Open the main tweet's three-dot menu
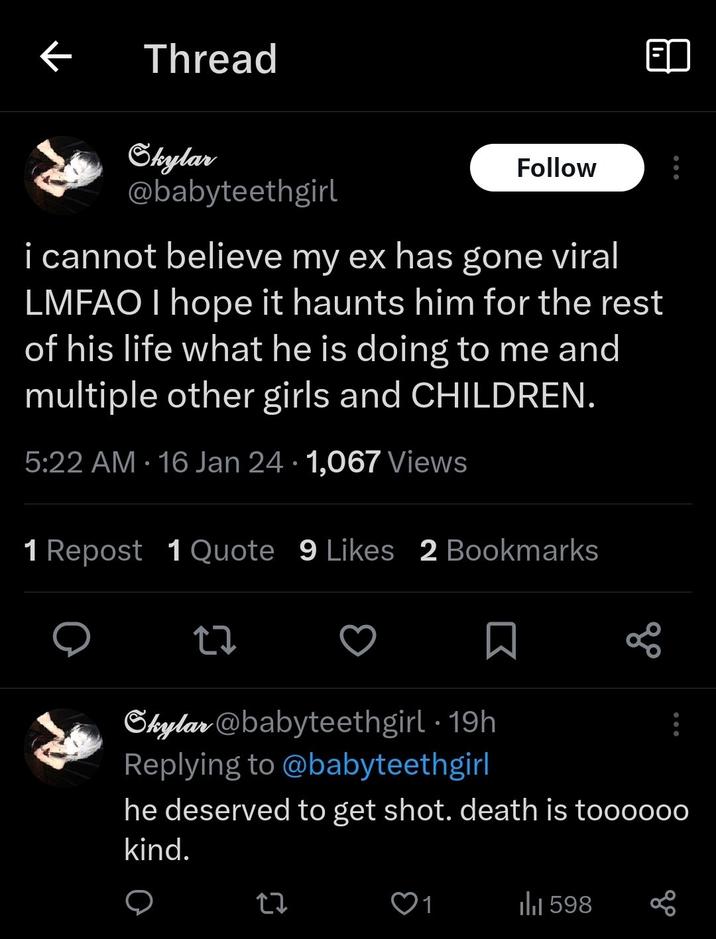The image size is (716, 939). coord(677,168)
